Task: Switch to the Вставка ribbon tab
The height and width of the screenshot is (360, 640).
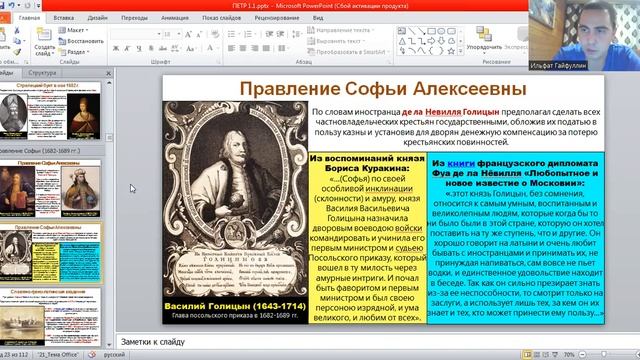Action: click(x=64, y=18)
